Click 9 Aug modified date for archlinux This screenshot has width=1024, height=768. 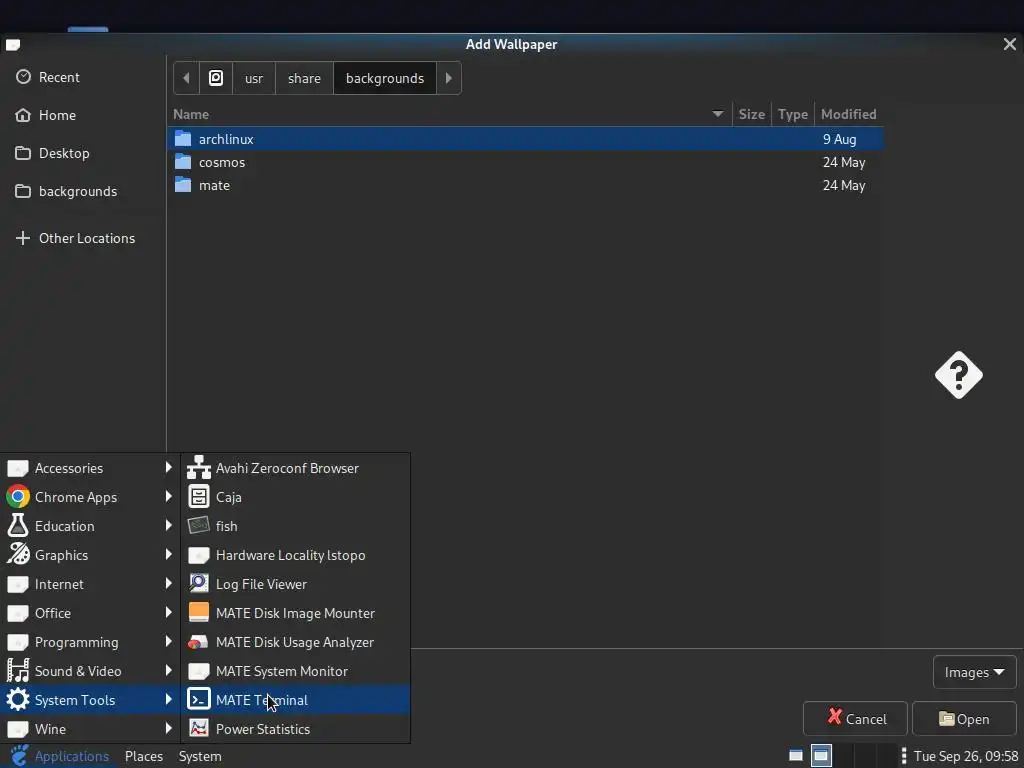(839, 139)
